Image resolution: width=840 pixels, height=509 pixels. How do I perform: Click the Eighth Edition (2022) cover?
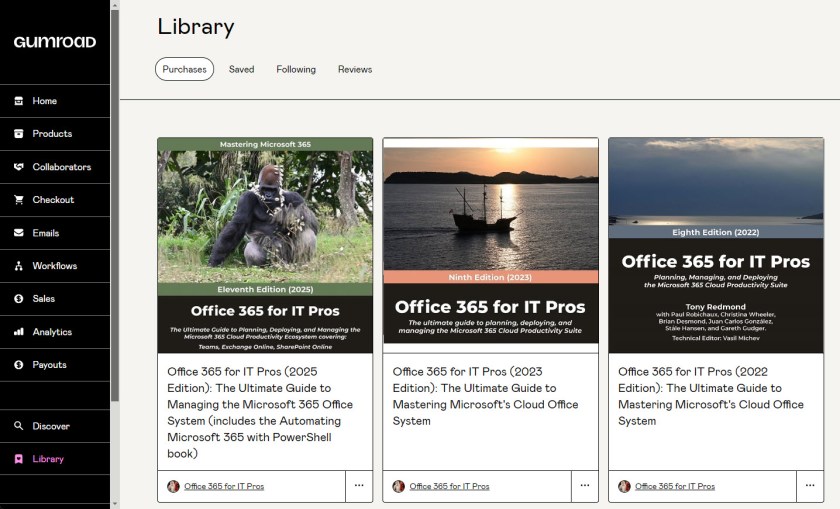[x=716, y=245]
